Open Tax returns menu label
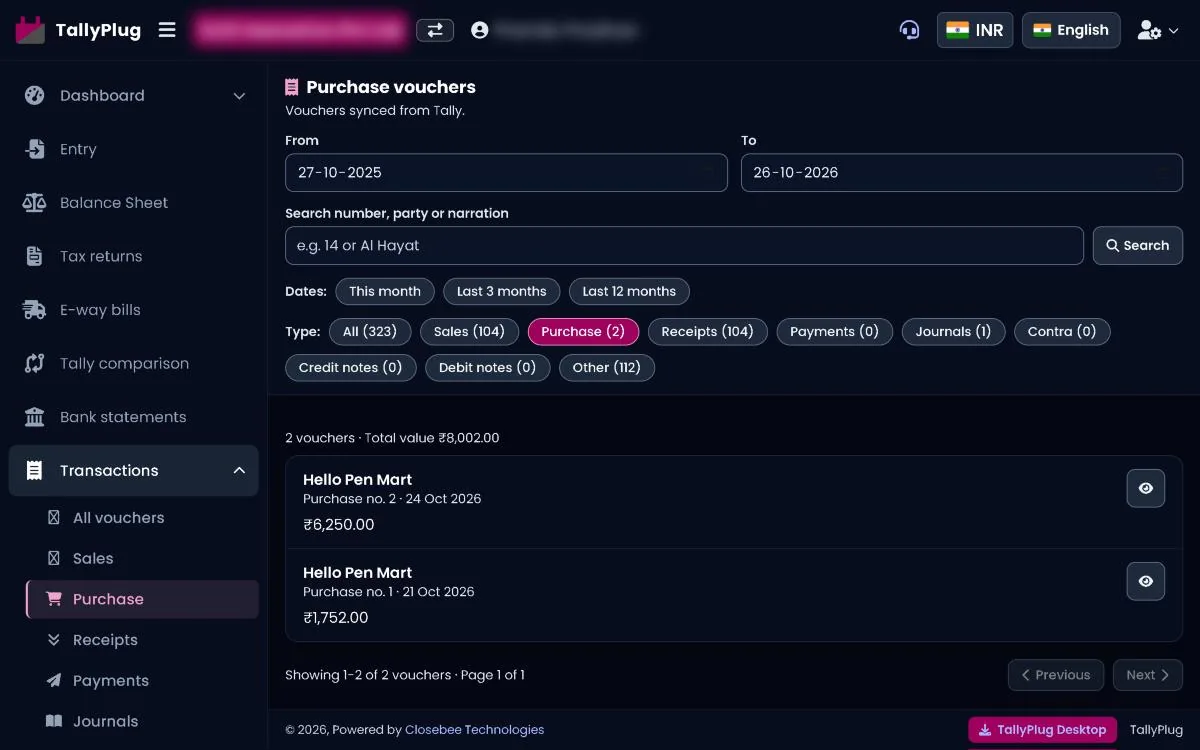 point(101,256)
